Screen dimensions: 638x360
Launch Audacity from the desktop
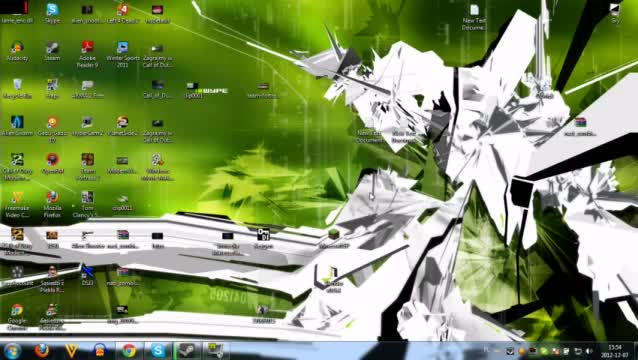click(17, 51)
